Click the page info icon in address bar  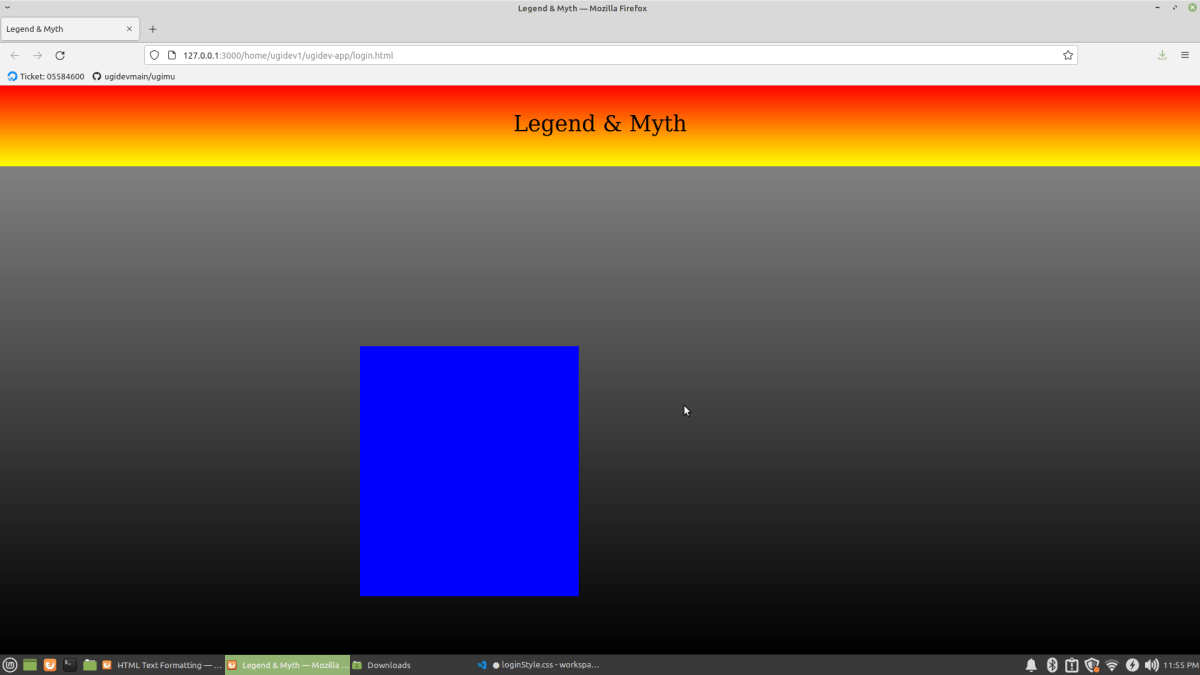coord(172,55)
